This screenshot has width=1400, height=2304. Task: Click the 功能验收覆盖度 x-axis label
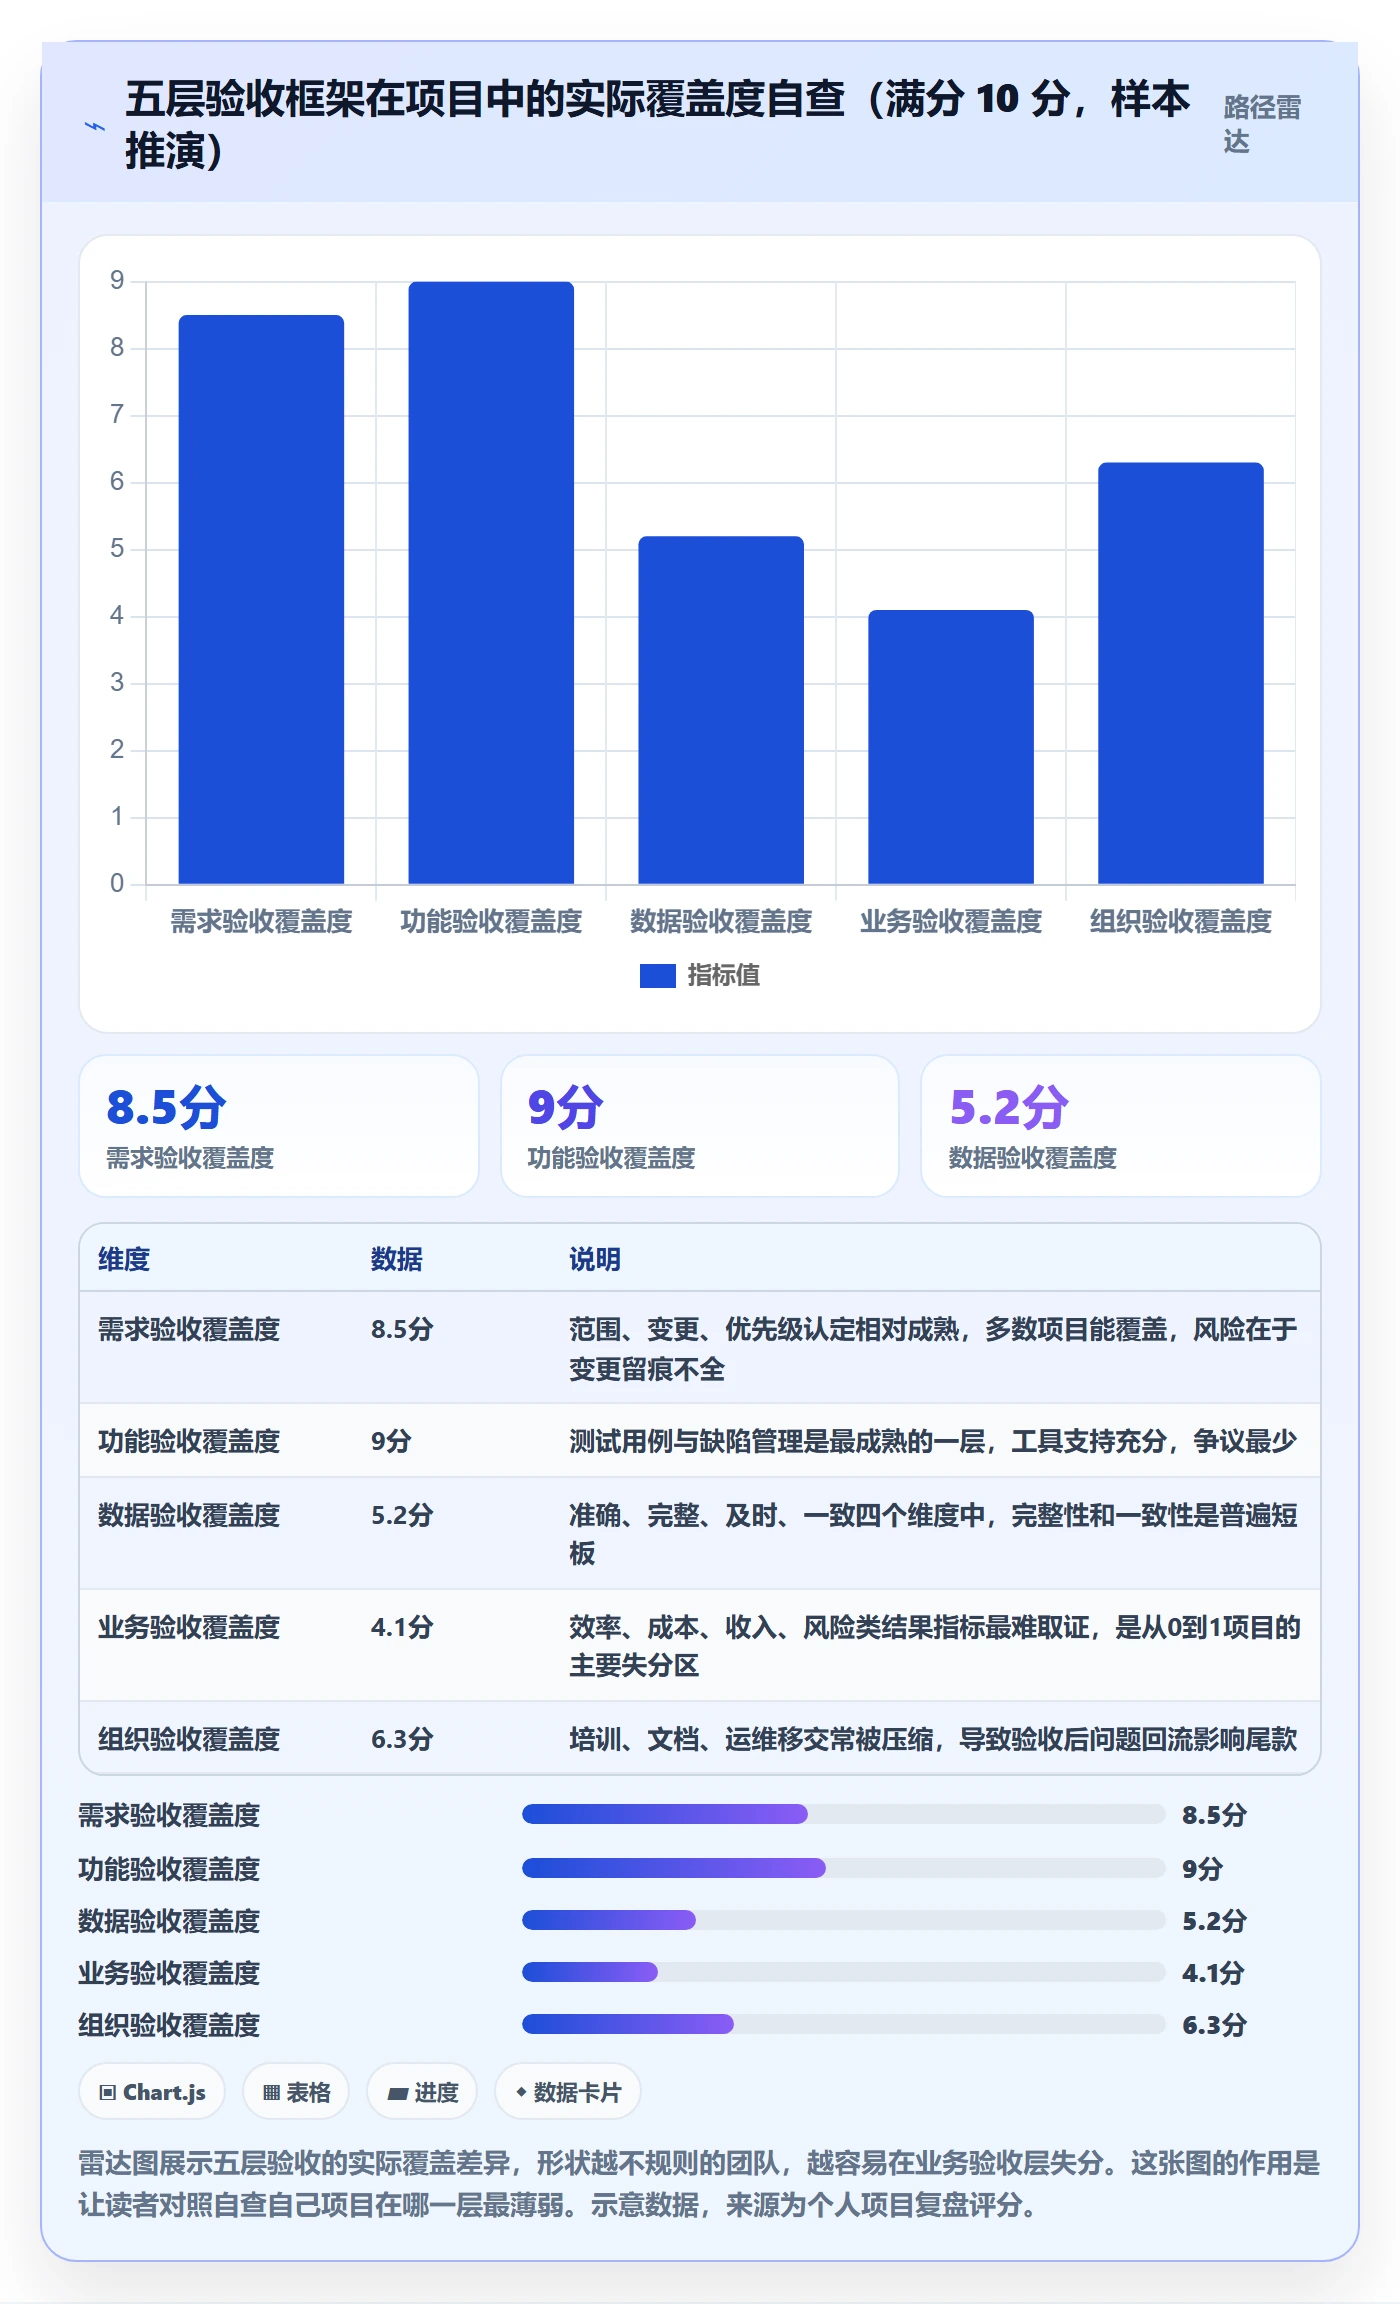(491, 921)
